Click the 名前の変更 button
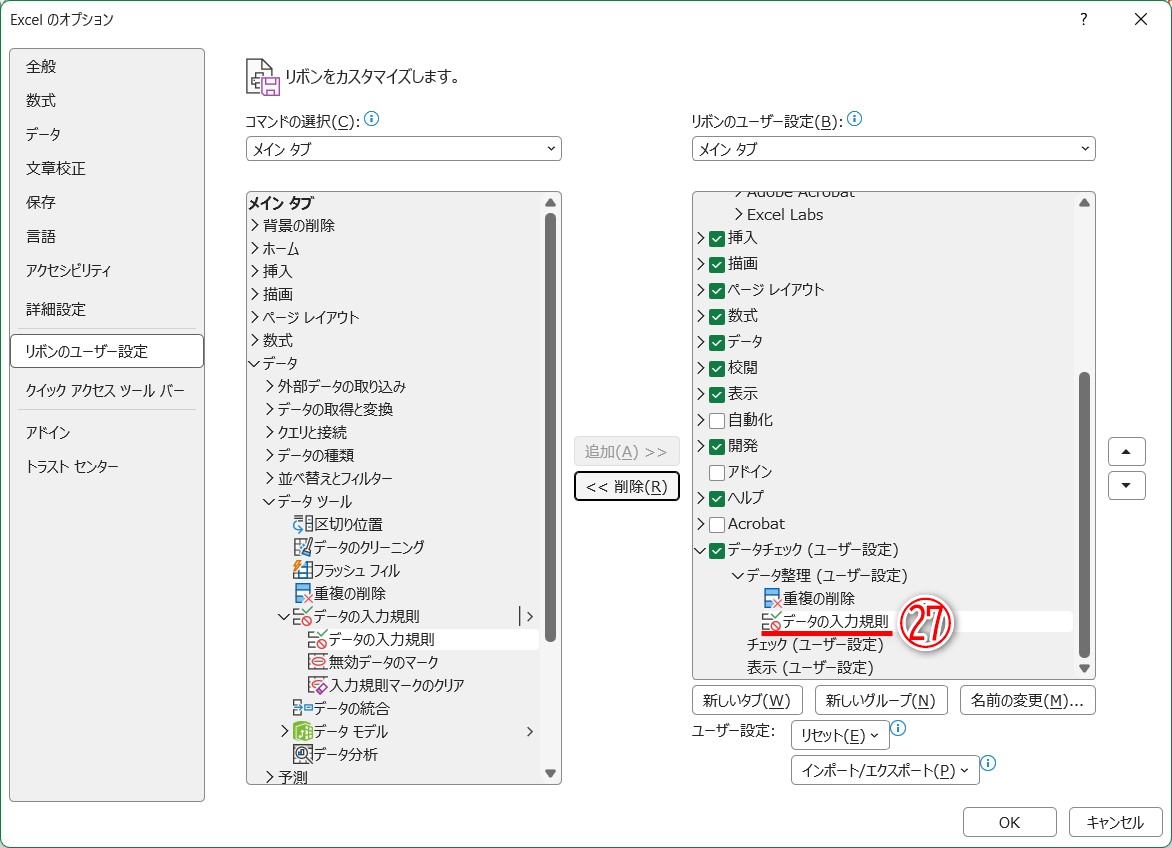Image resolution: width=1172 pixels, height=848 pixels. [1027, 700]
